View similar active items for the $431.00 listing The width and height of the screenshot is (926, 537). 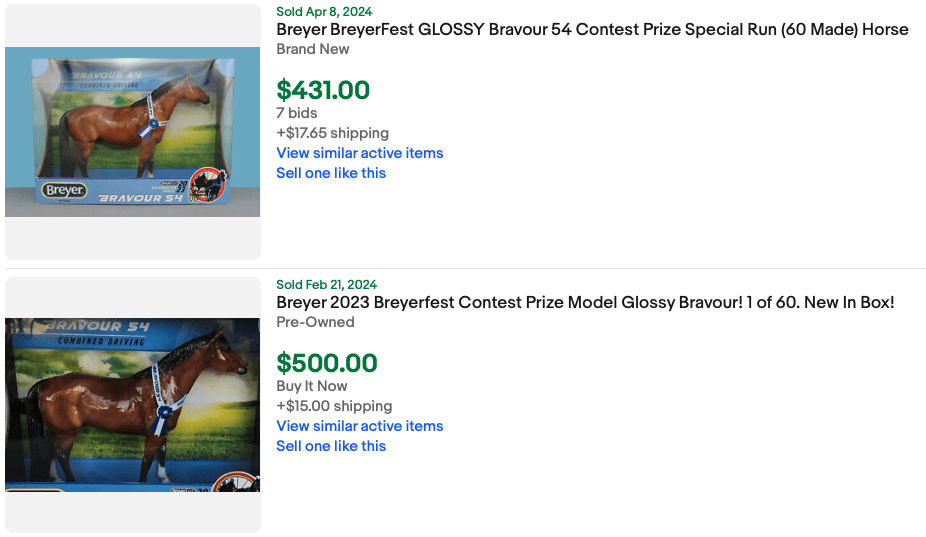coord(359,153)
